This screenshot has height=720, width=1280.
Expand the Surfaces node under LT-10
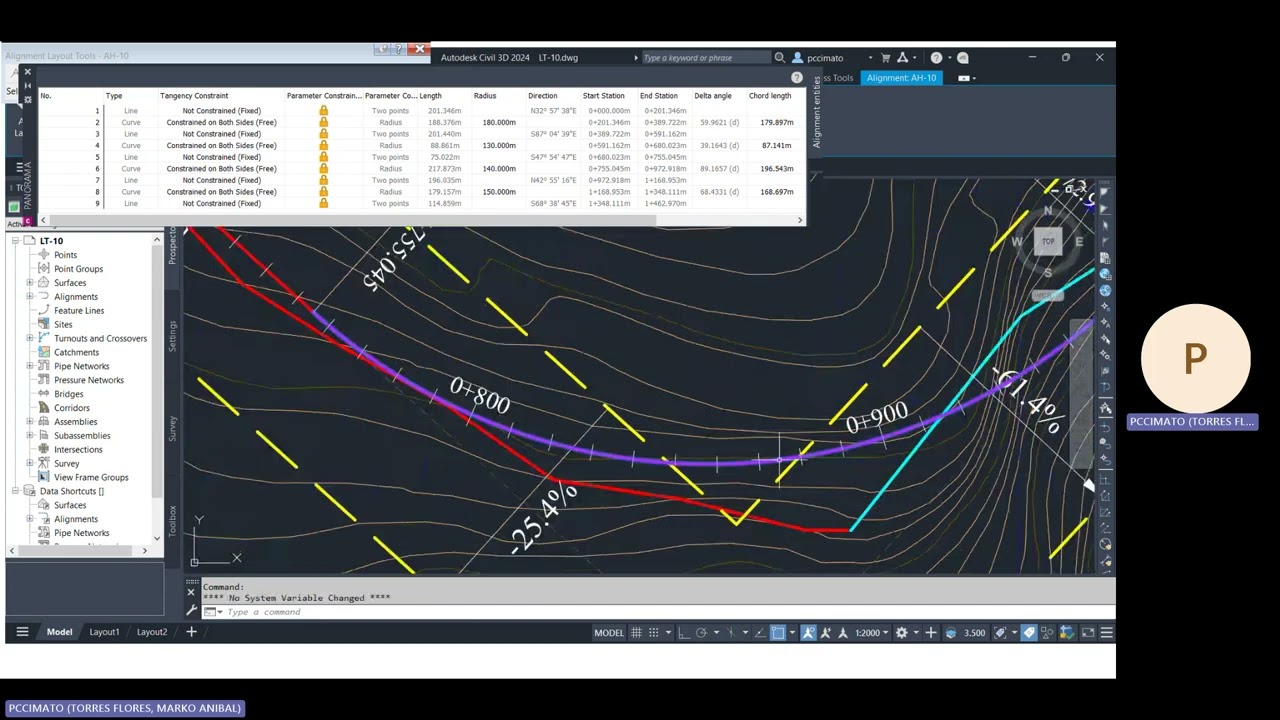coord(30,283)
